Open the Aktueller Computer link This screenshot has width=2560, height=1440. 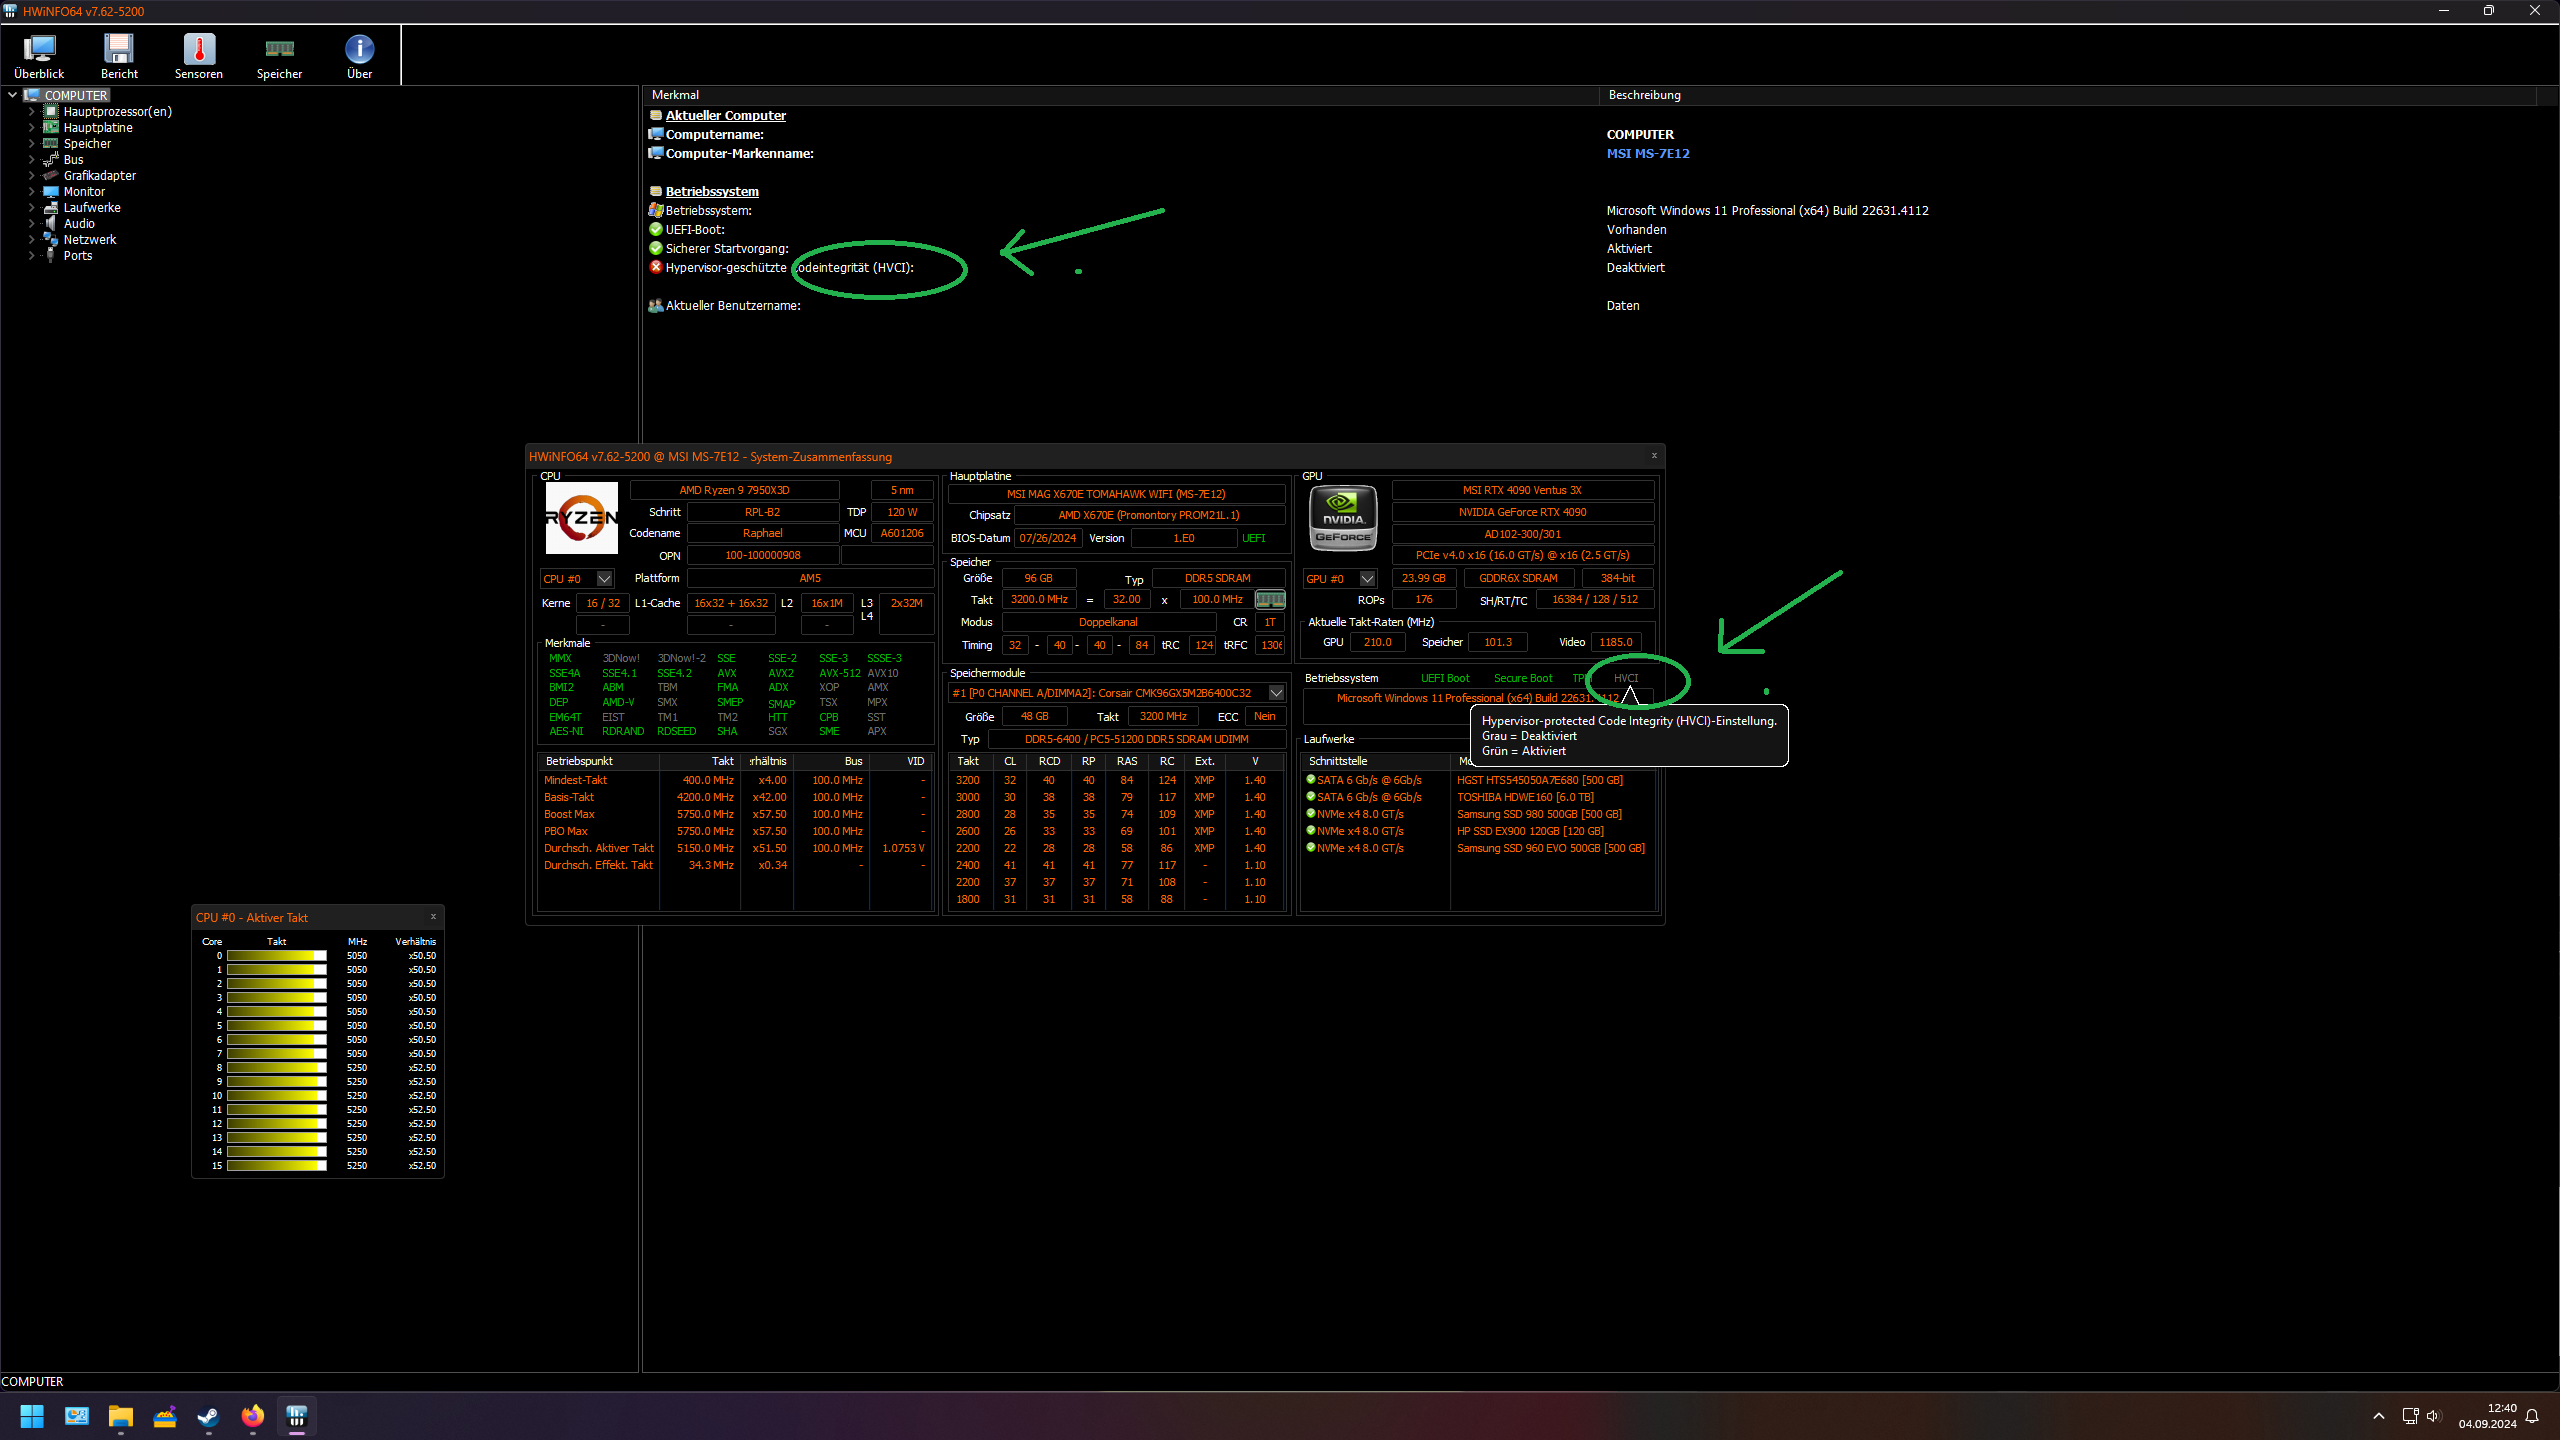tap(726, 115)
